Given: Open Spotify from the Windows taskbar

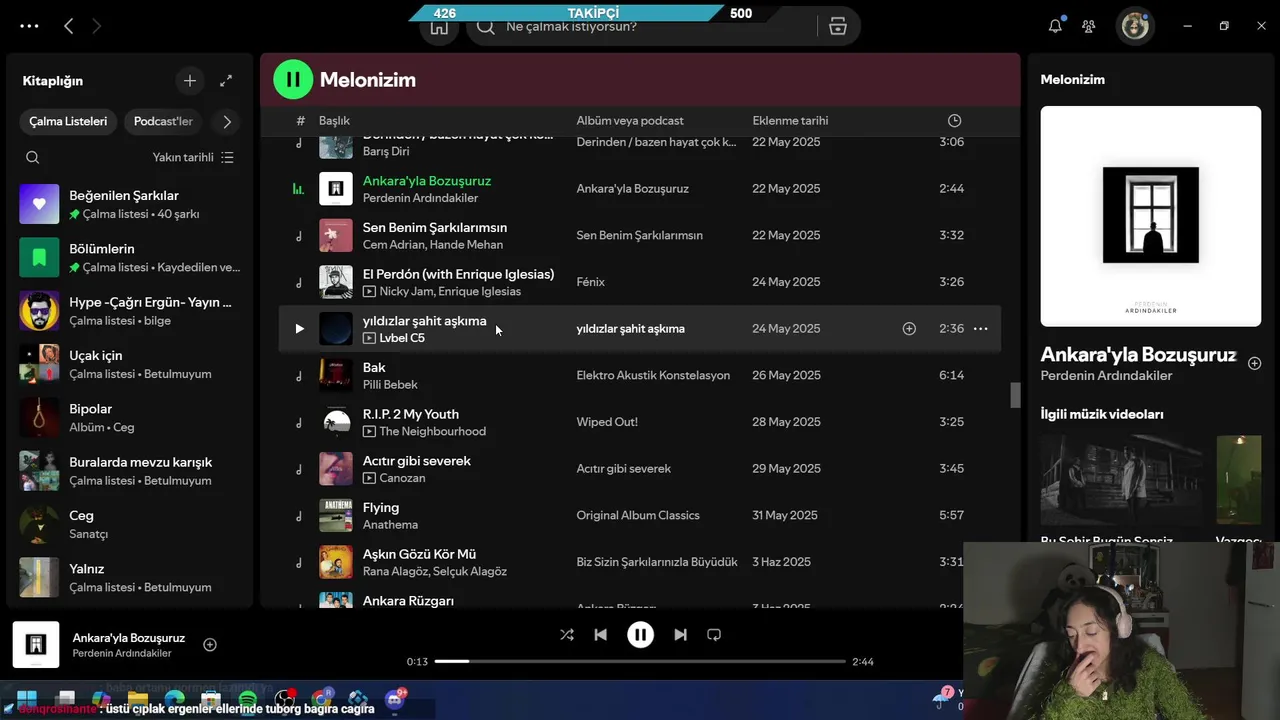Looking at the screenshot, I should click(248, 698).
